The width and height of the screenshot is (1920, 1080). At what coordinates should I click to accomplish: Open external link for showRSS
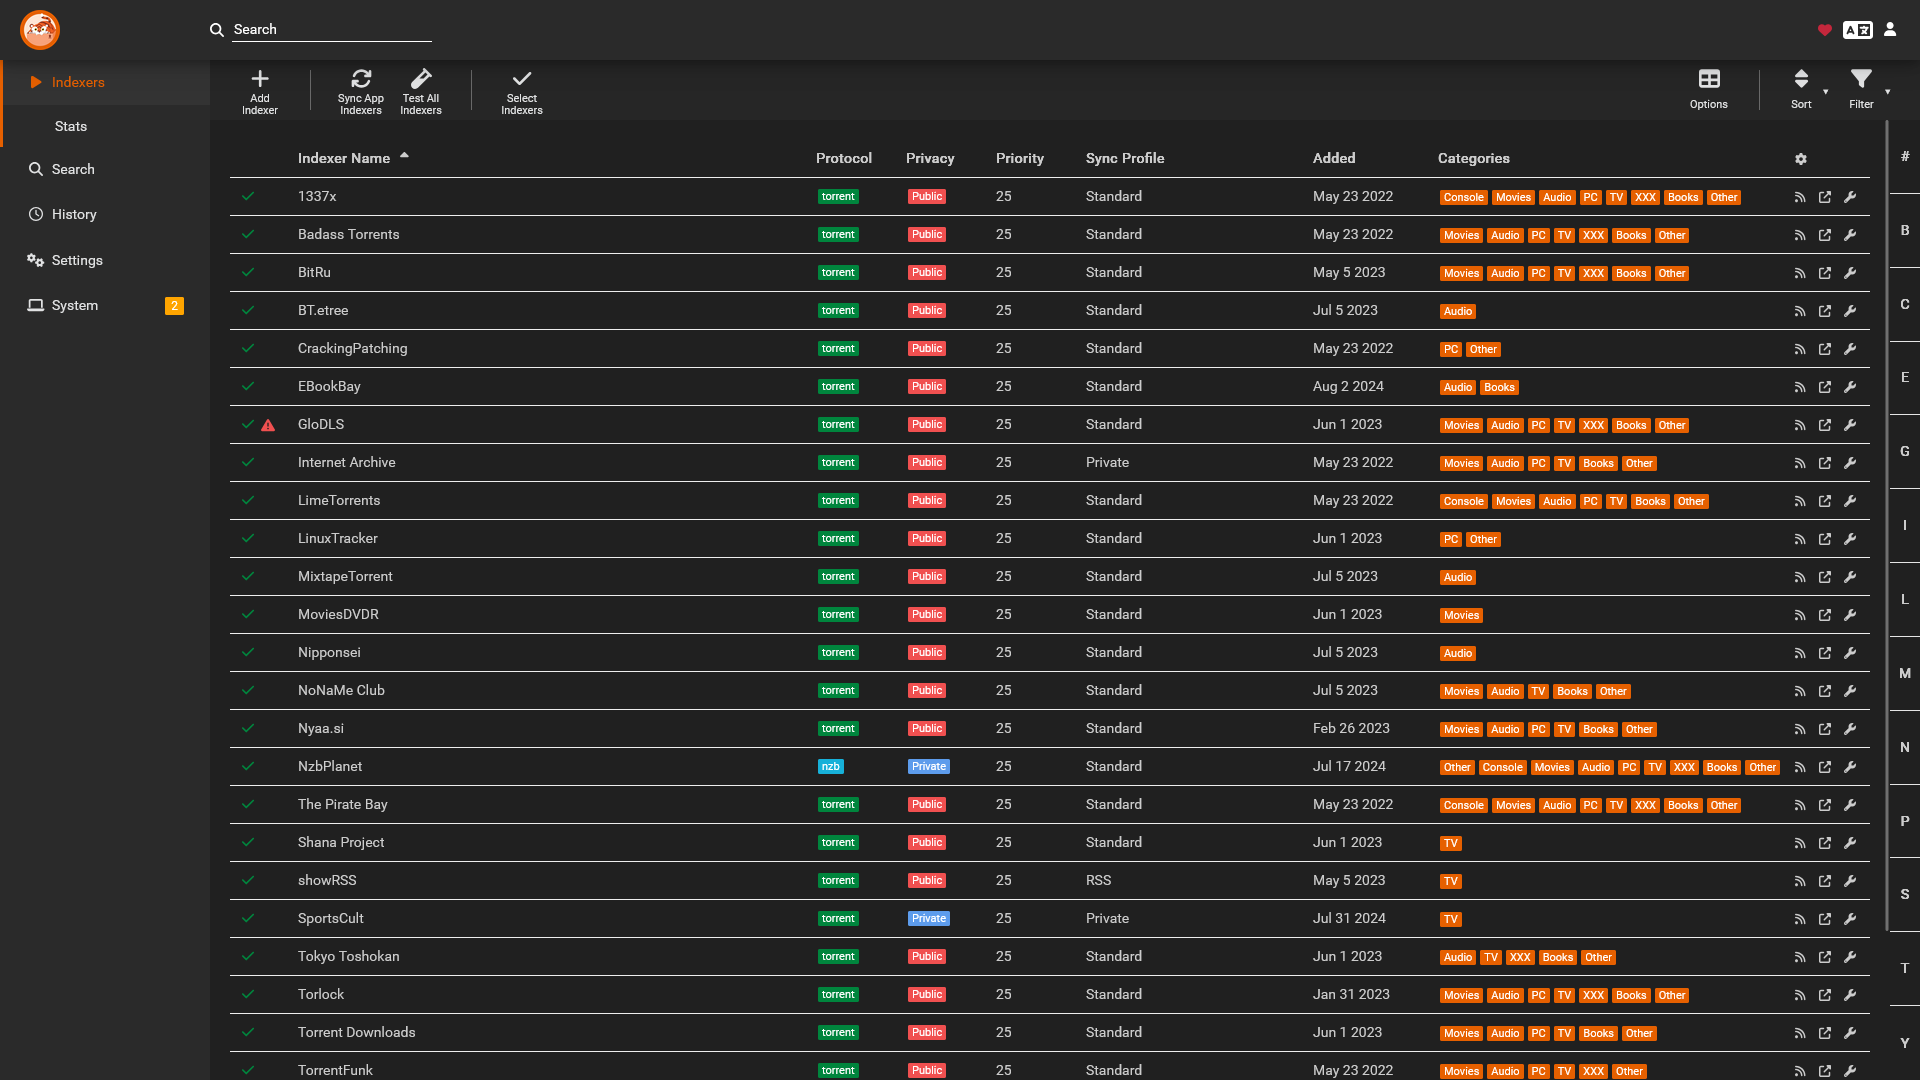pyautogui.click(x=1825, y=881)
